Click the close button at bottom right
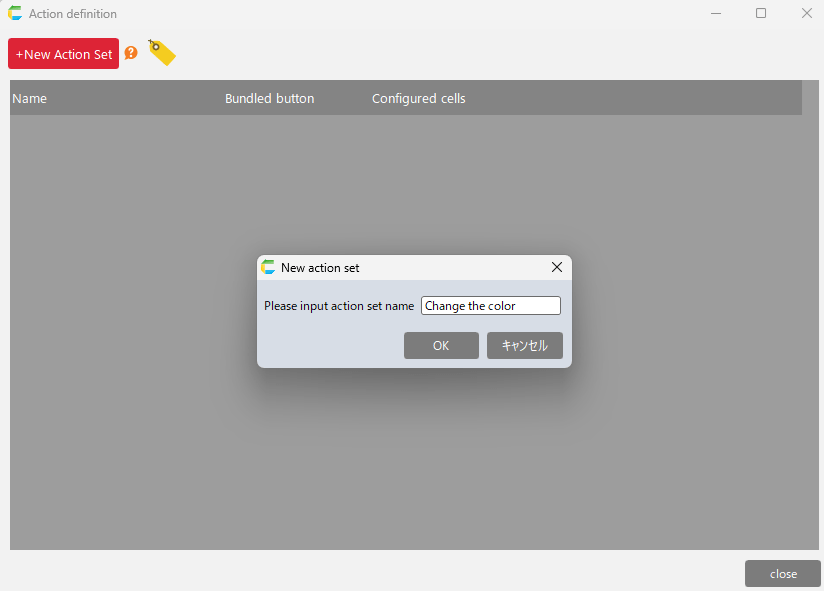824x591 pixels. 783,573
